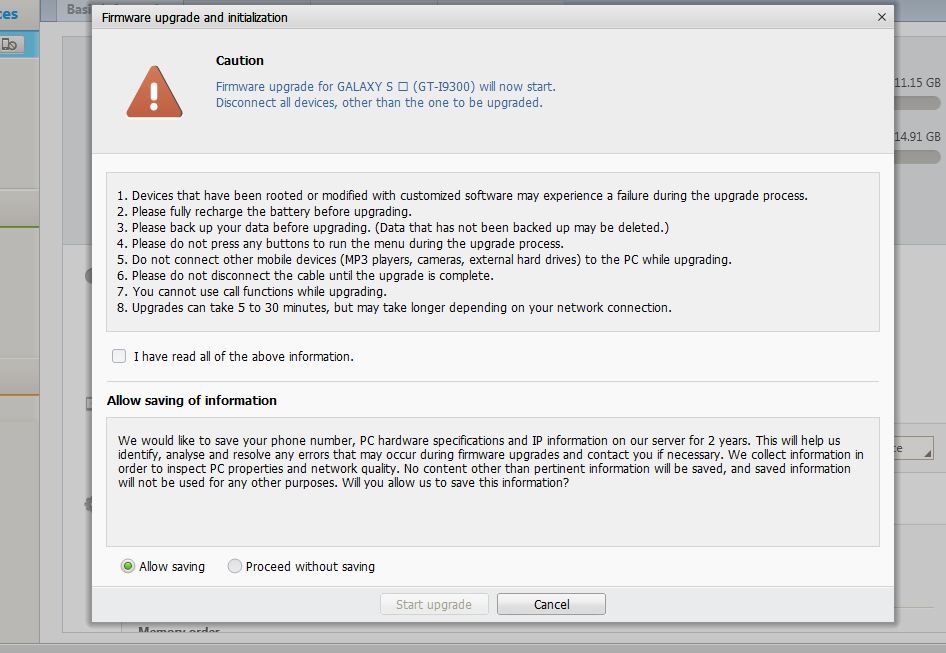Viewport: 946px width, 653px height.
Task: Click the Cancel button
Action: [551, 604]
